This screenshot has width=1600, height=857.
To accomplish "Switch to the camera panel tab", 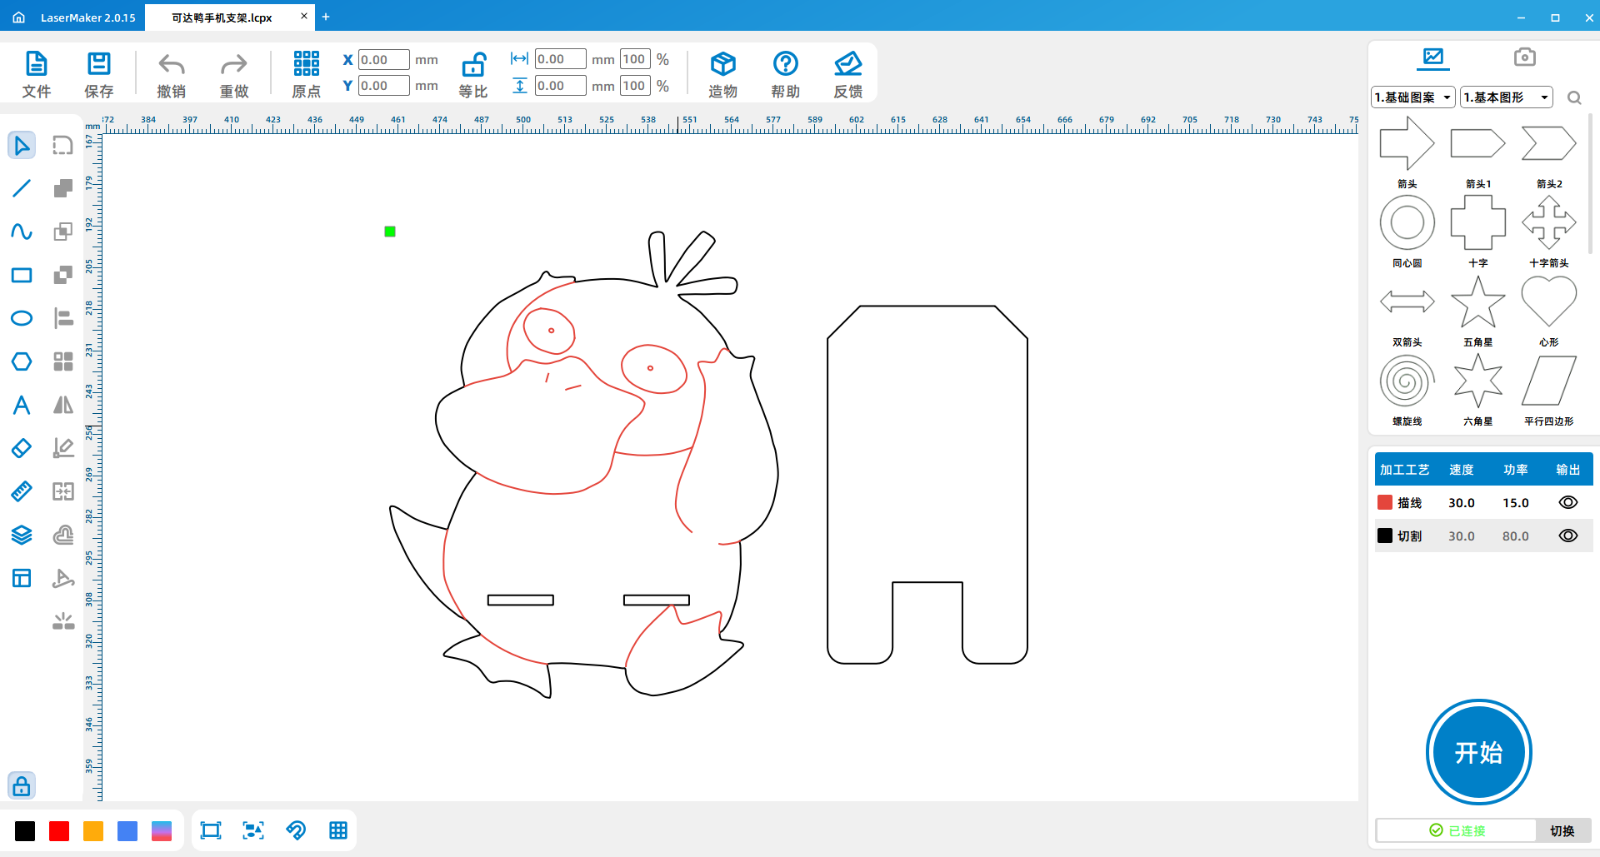I will click(x=1524, y=57).
